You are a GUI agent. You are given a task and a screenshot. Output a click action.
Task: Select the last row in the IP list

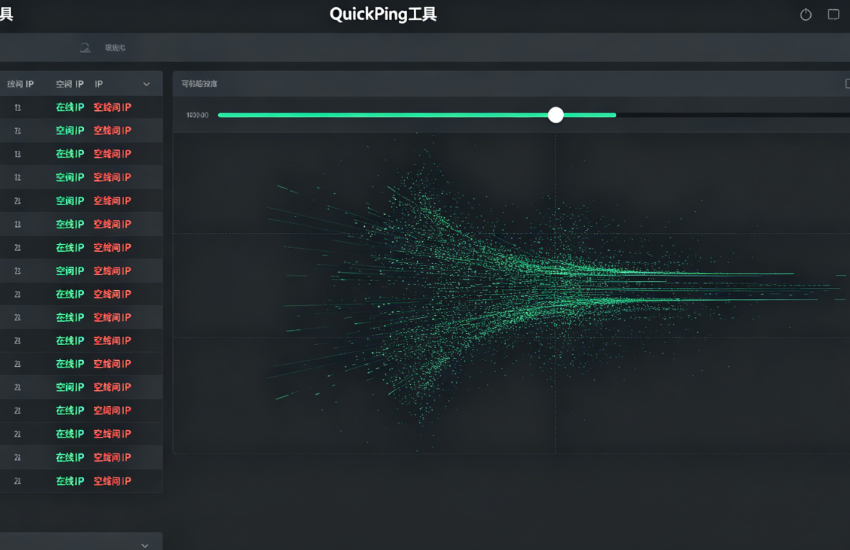[80, 481]
